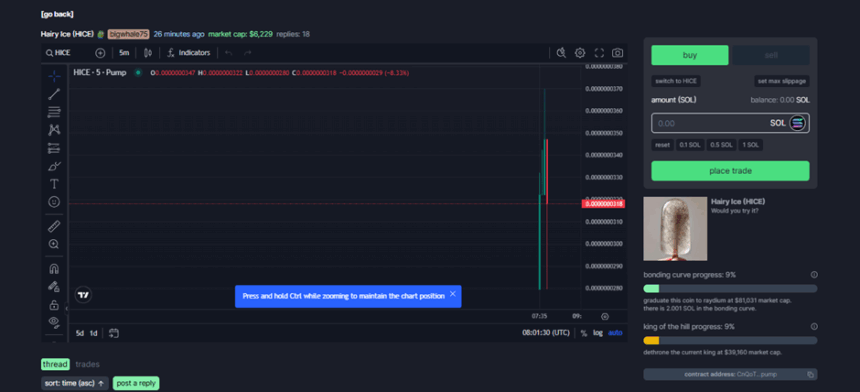The width and height of the screenshot is (860, 392).
Task: Open the go-to-date calendar icon
Action: (x=114, y=333)
